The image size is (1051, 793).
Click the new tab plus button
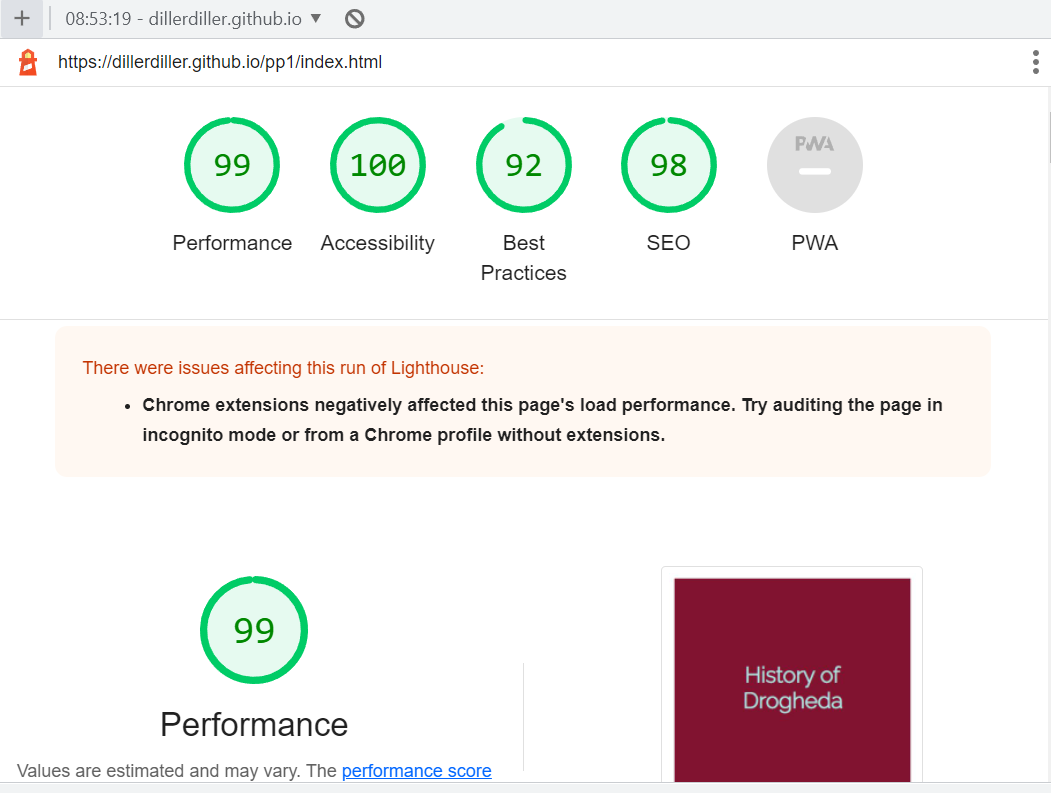pos(21,18)
